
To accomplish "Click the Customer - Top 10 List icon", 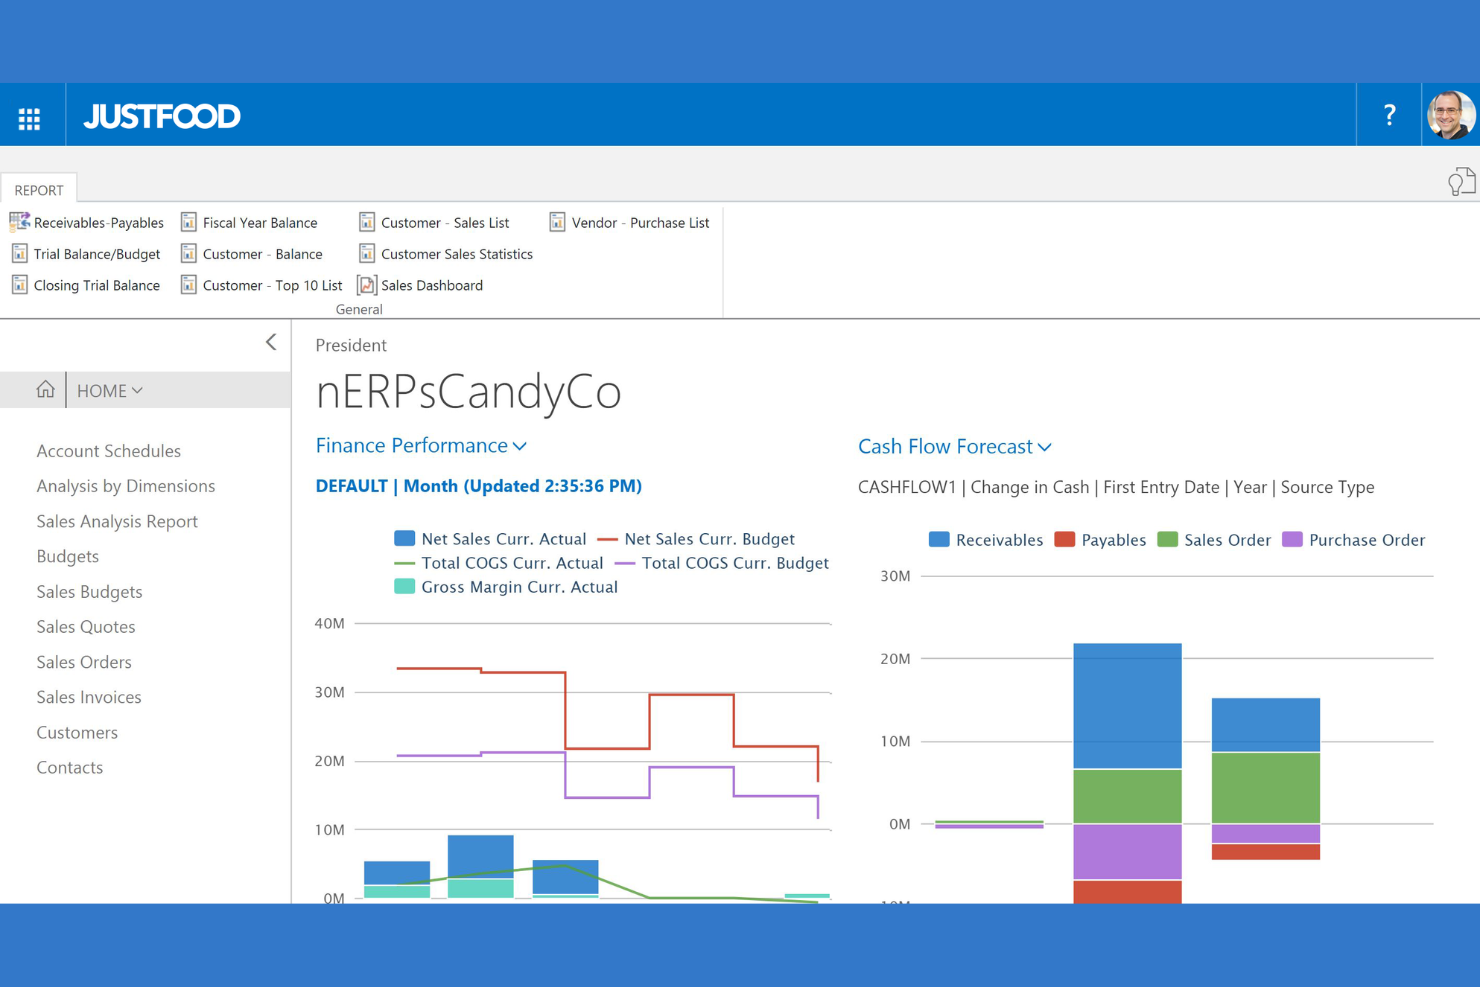I will 189,285.
